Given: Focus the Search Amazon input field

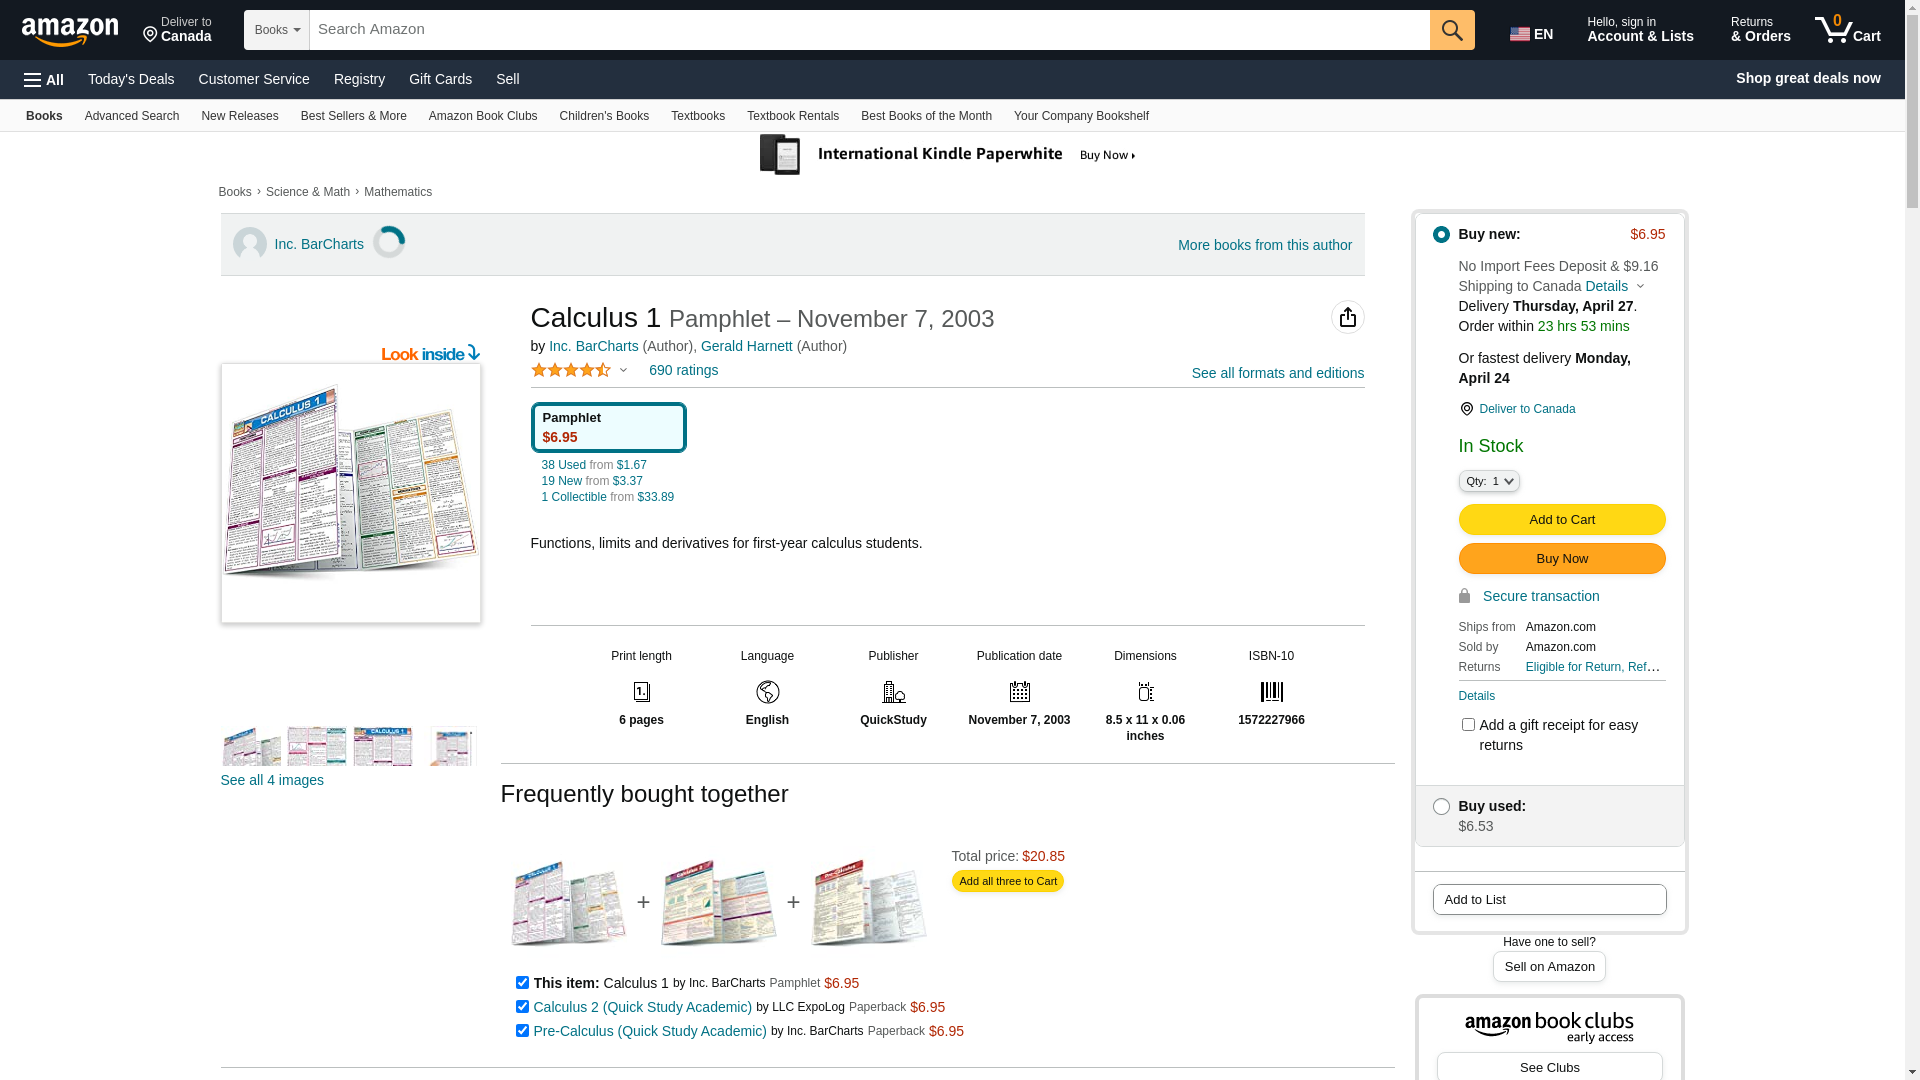Looking at the screenshot, I should coord(868,30).
